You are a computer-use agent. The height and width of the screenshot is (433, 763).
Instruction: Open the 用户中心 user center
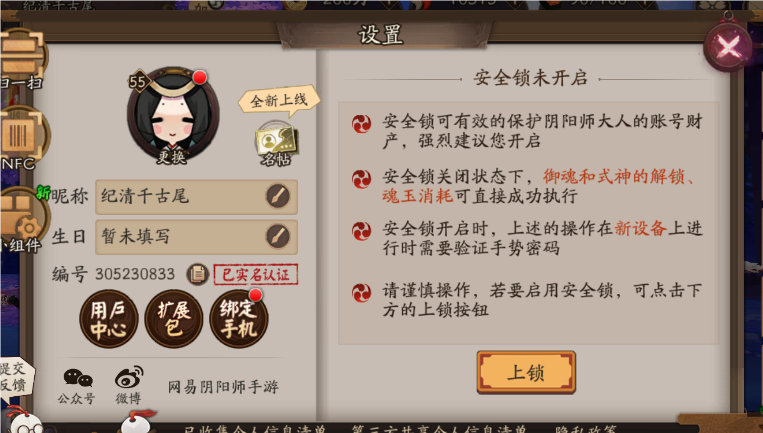click(109, 319)
